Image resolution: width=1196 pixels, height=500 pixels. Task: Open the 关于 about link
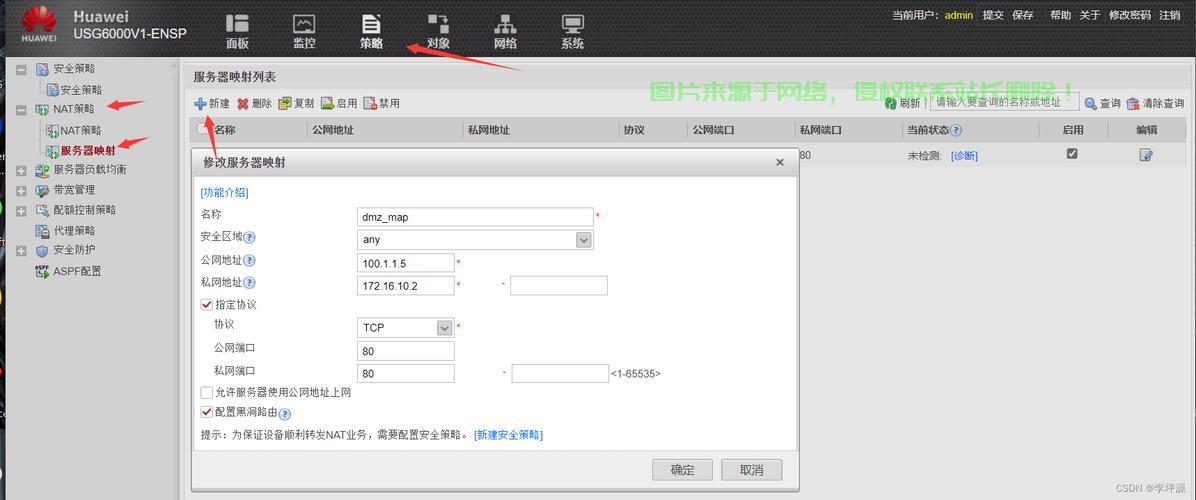click(x=1090, y=15)
